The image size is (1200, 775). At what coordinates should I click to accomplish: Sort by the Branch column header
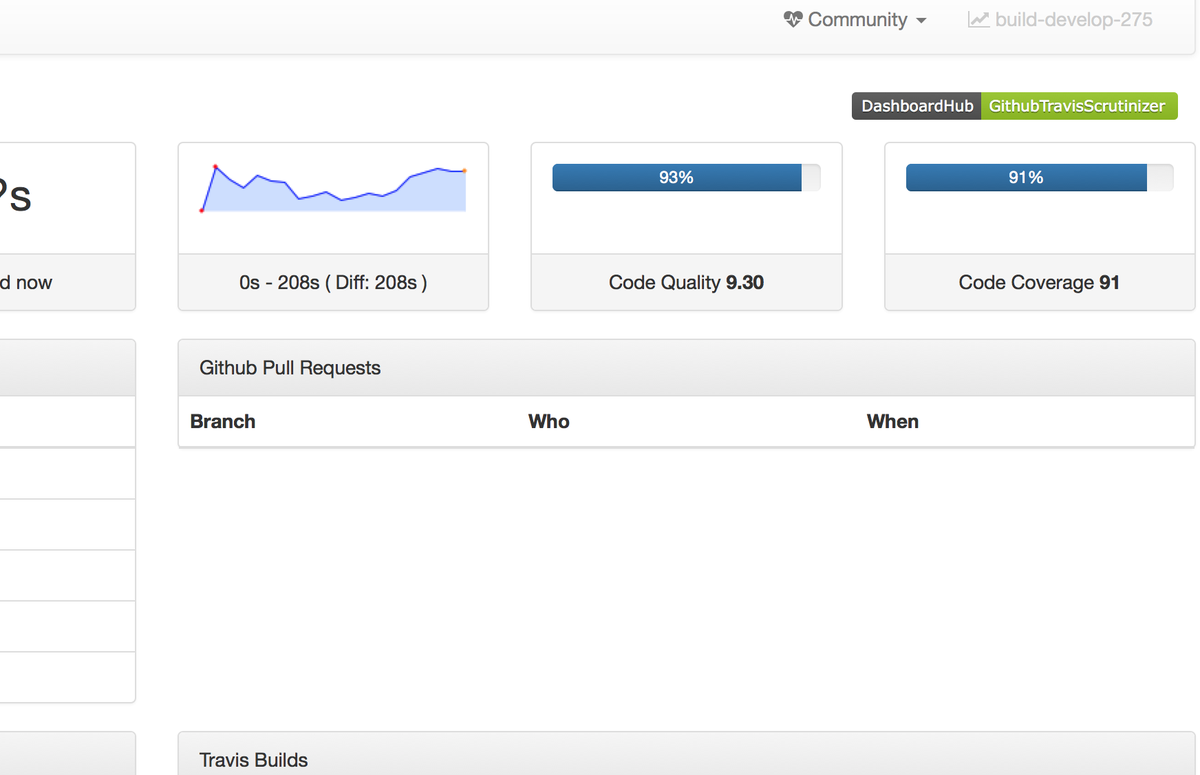222,421
